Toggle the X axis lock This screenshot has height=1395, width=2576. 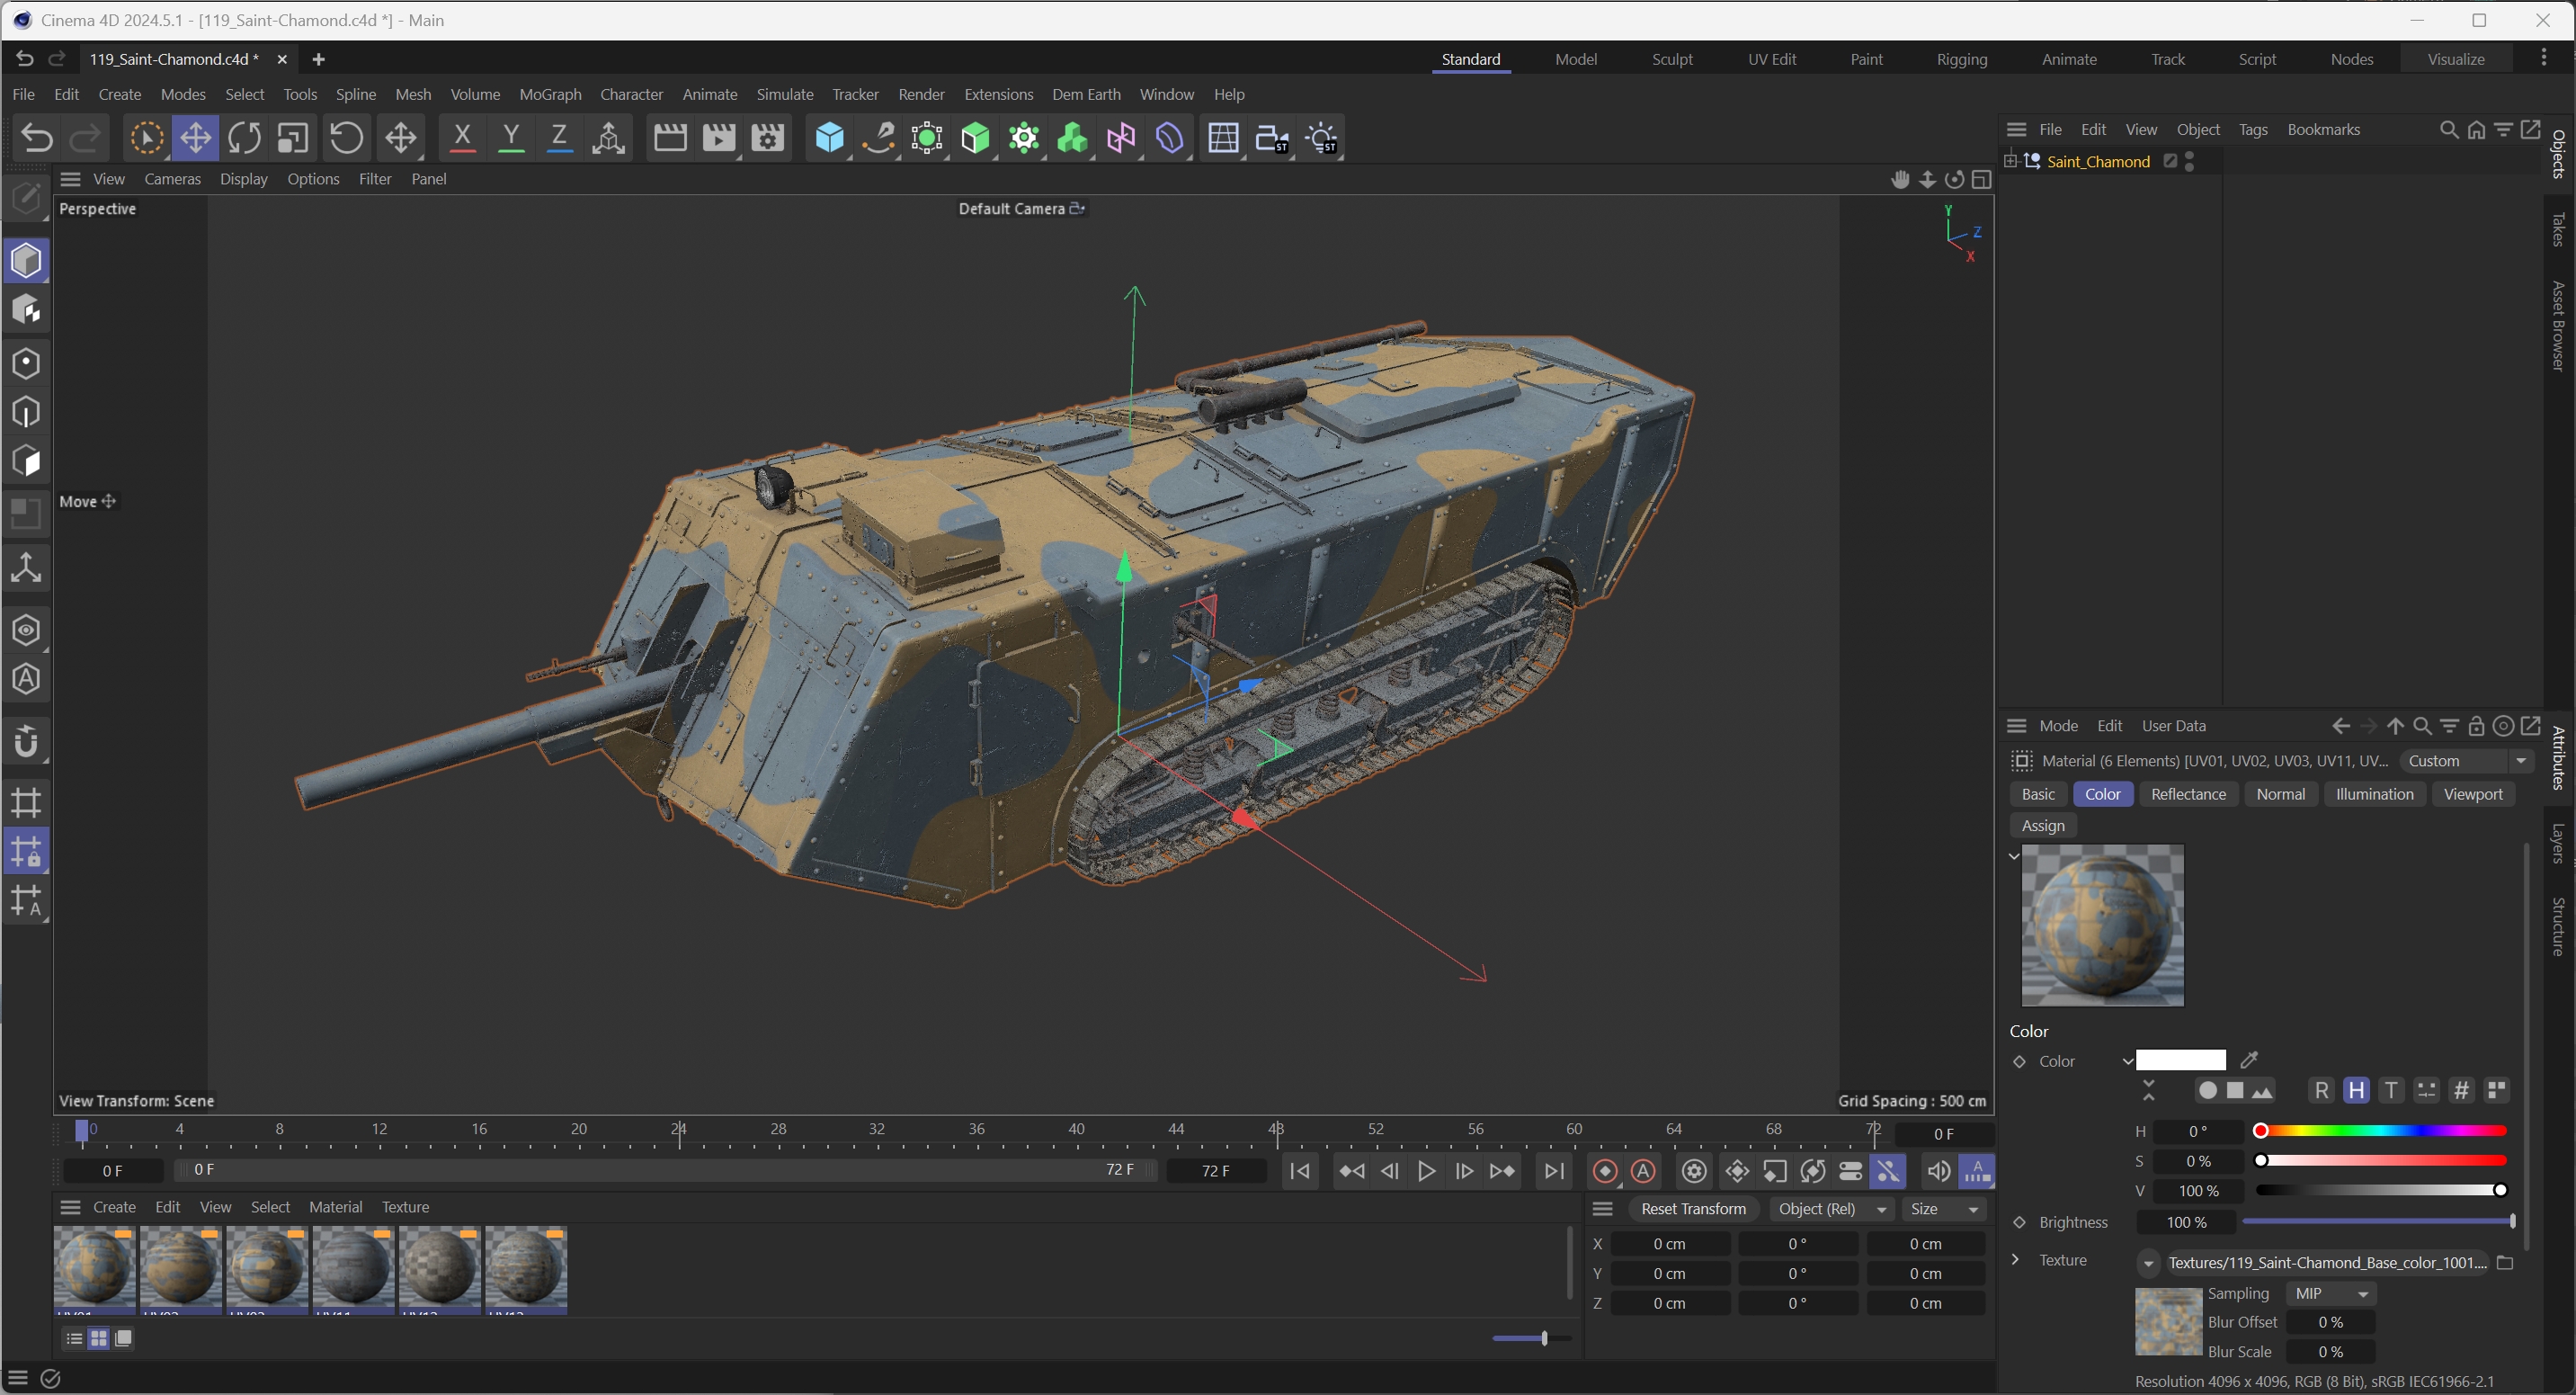coord(462,138)
